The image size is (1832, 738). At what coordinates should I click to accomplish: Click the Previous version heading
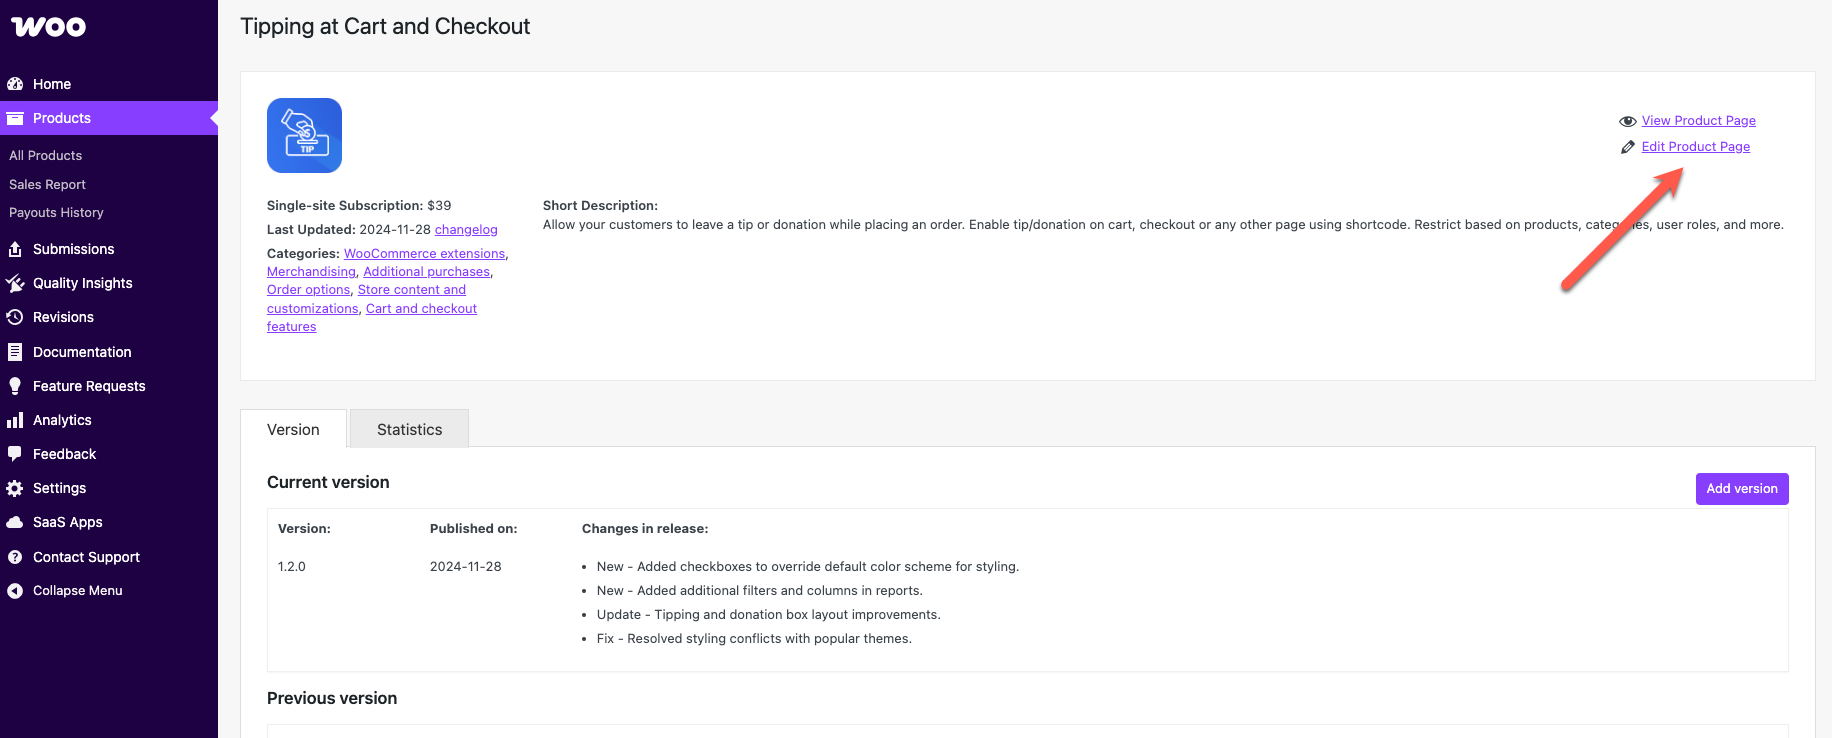(332, 698)
